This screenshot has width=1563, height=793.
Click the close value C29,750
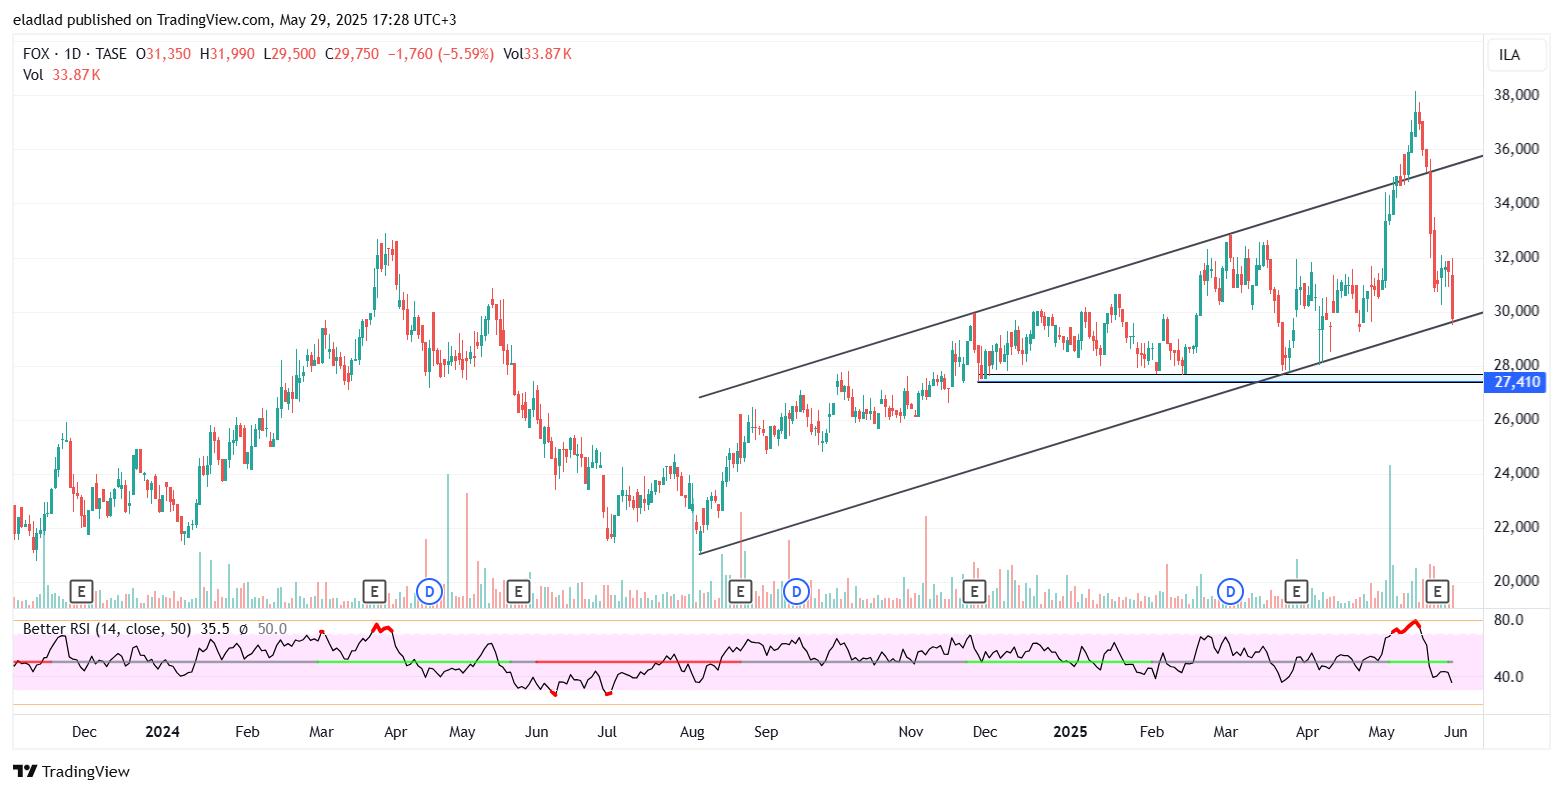coord(352,54)
